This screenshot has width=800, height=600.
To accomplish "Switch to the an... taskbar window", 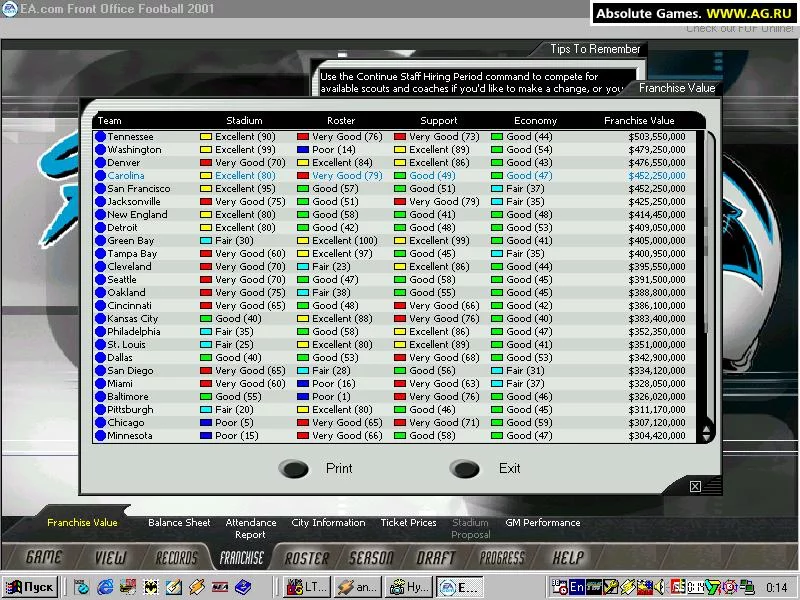I will [x=358, y=587].
